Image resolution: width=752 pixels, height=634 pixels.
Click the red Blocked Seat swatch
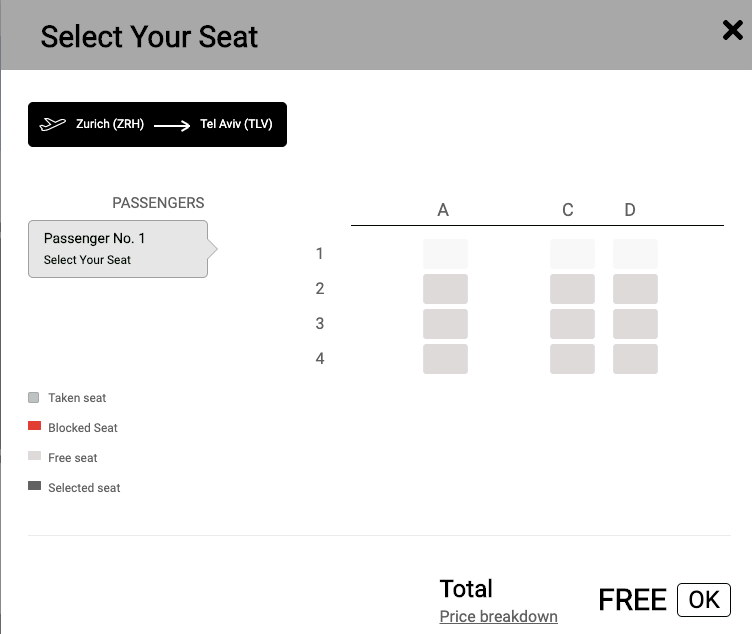click(35, 426)
